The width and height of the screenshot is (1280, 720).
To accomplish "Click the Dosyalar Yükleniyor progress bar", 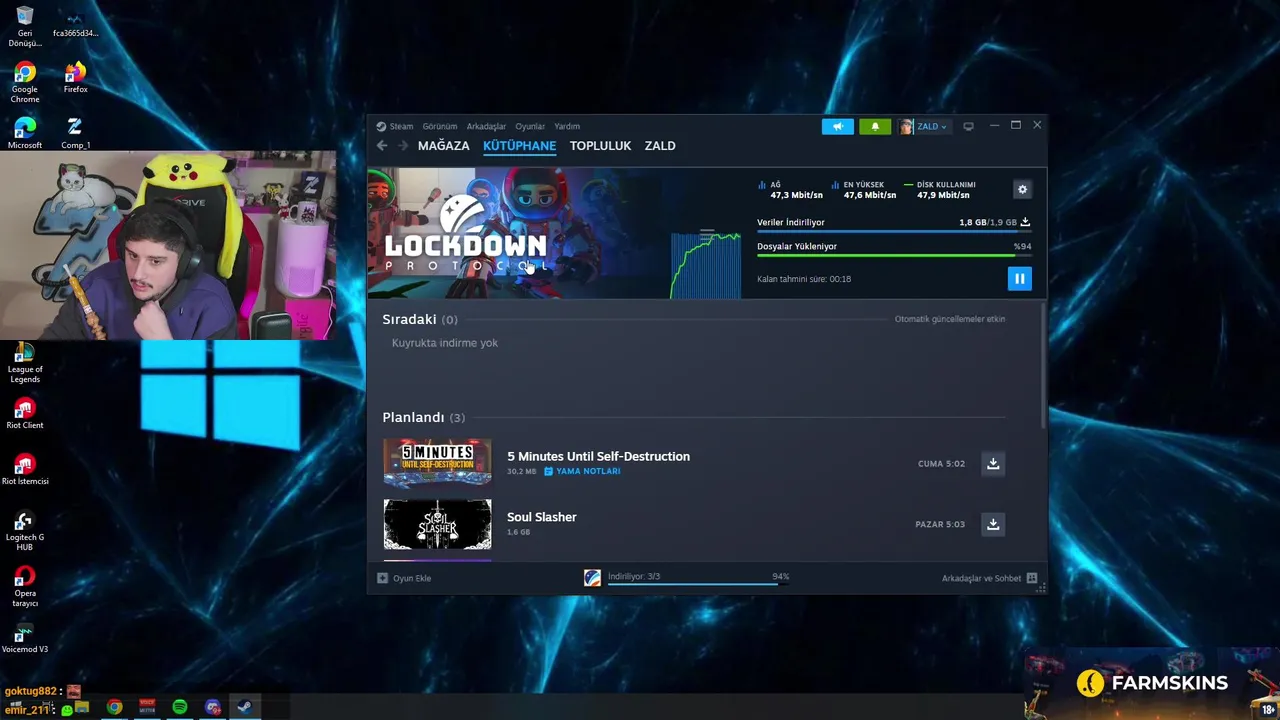I will (x=893, y=256).
